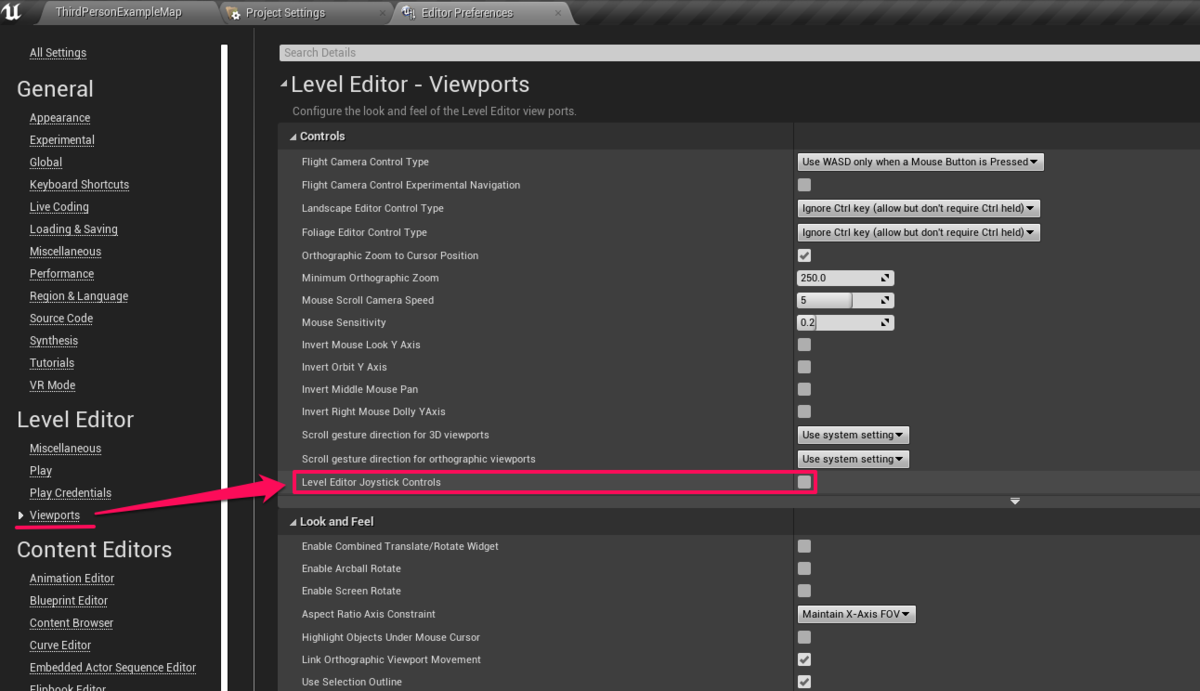This screenshot has height=691, width=1200.
Task: Enable Level Editor Joystick Controls checkbox
Action: pos(804,482)
